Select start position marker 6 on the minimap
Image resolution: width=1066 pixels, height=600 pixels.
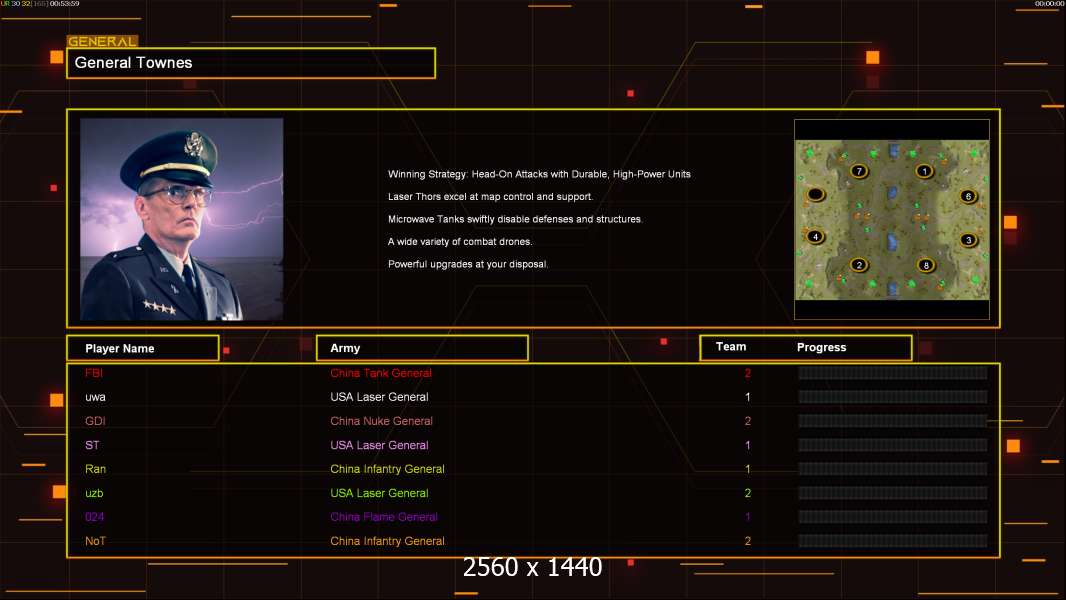point(969,196)
